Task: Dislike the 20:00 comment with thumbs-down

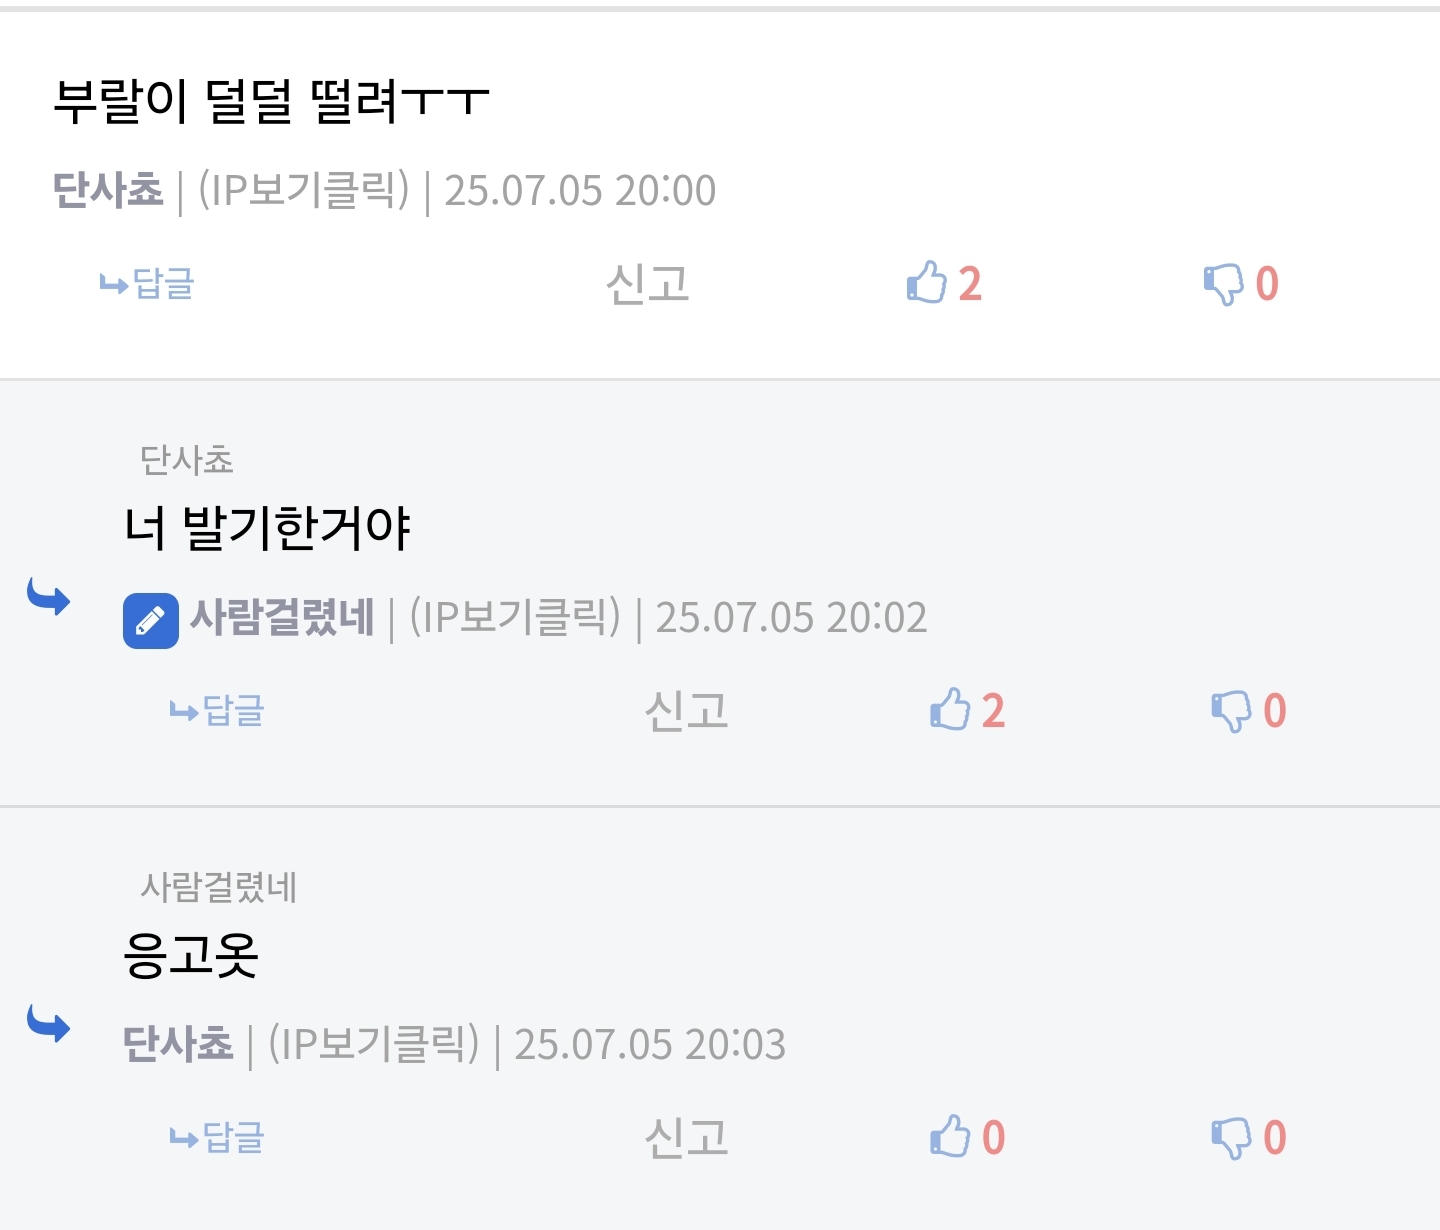Action: [x=1241, y=284]
